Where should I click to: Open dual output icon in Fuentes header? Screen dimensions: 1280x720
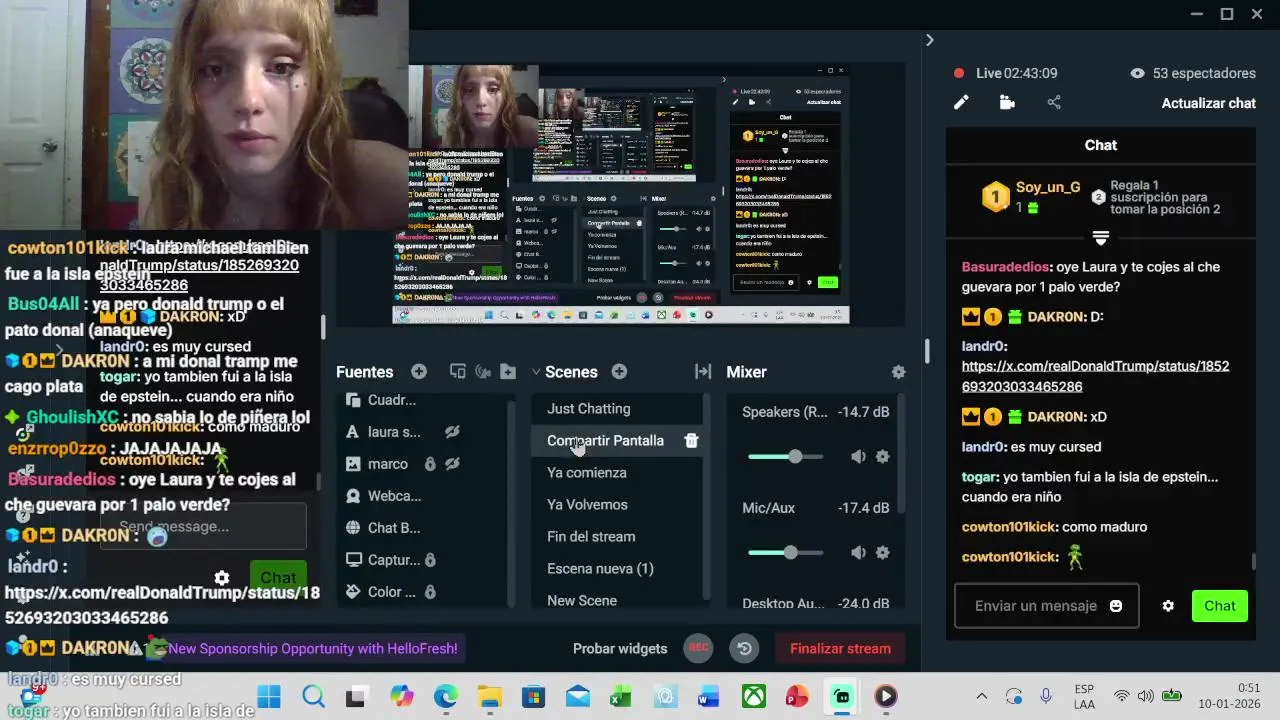(458, 372)
